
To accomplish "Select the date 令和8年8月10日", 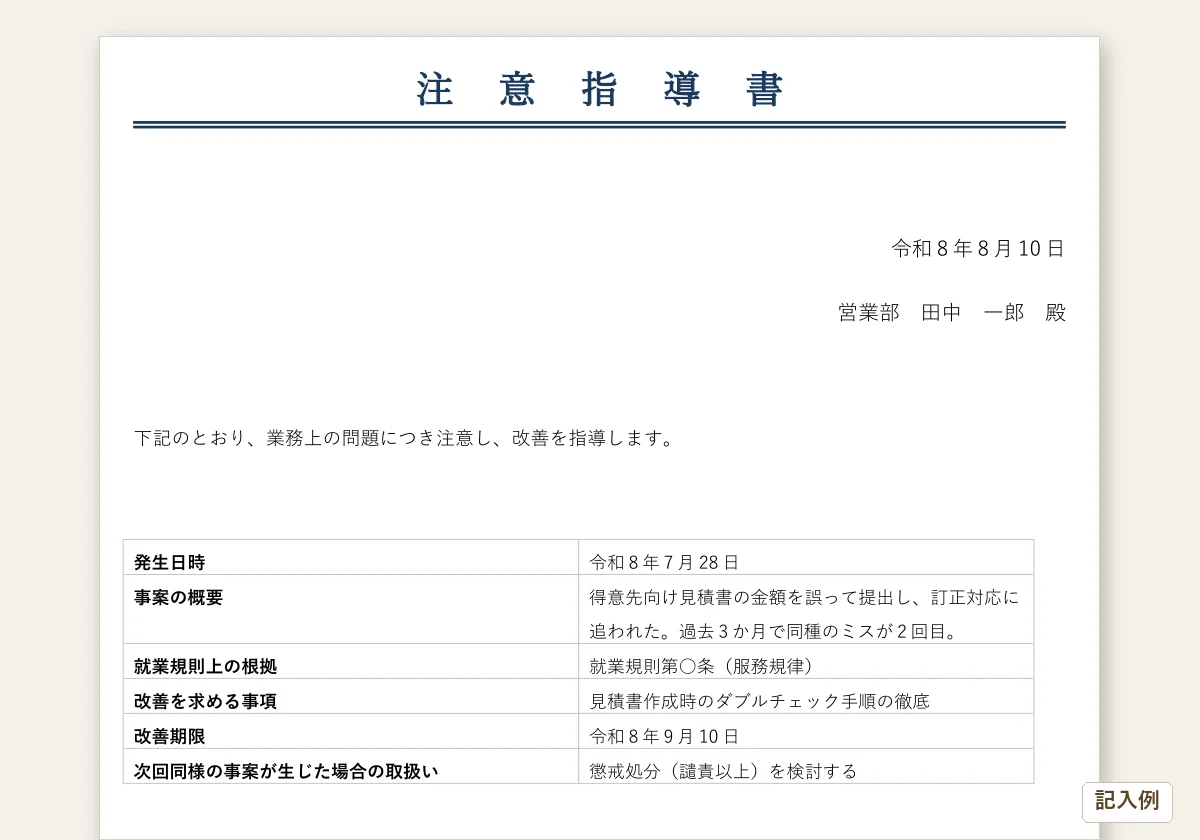I will pyautogui.click(x=978, y=249).
